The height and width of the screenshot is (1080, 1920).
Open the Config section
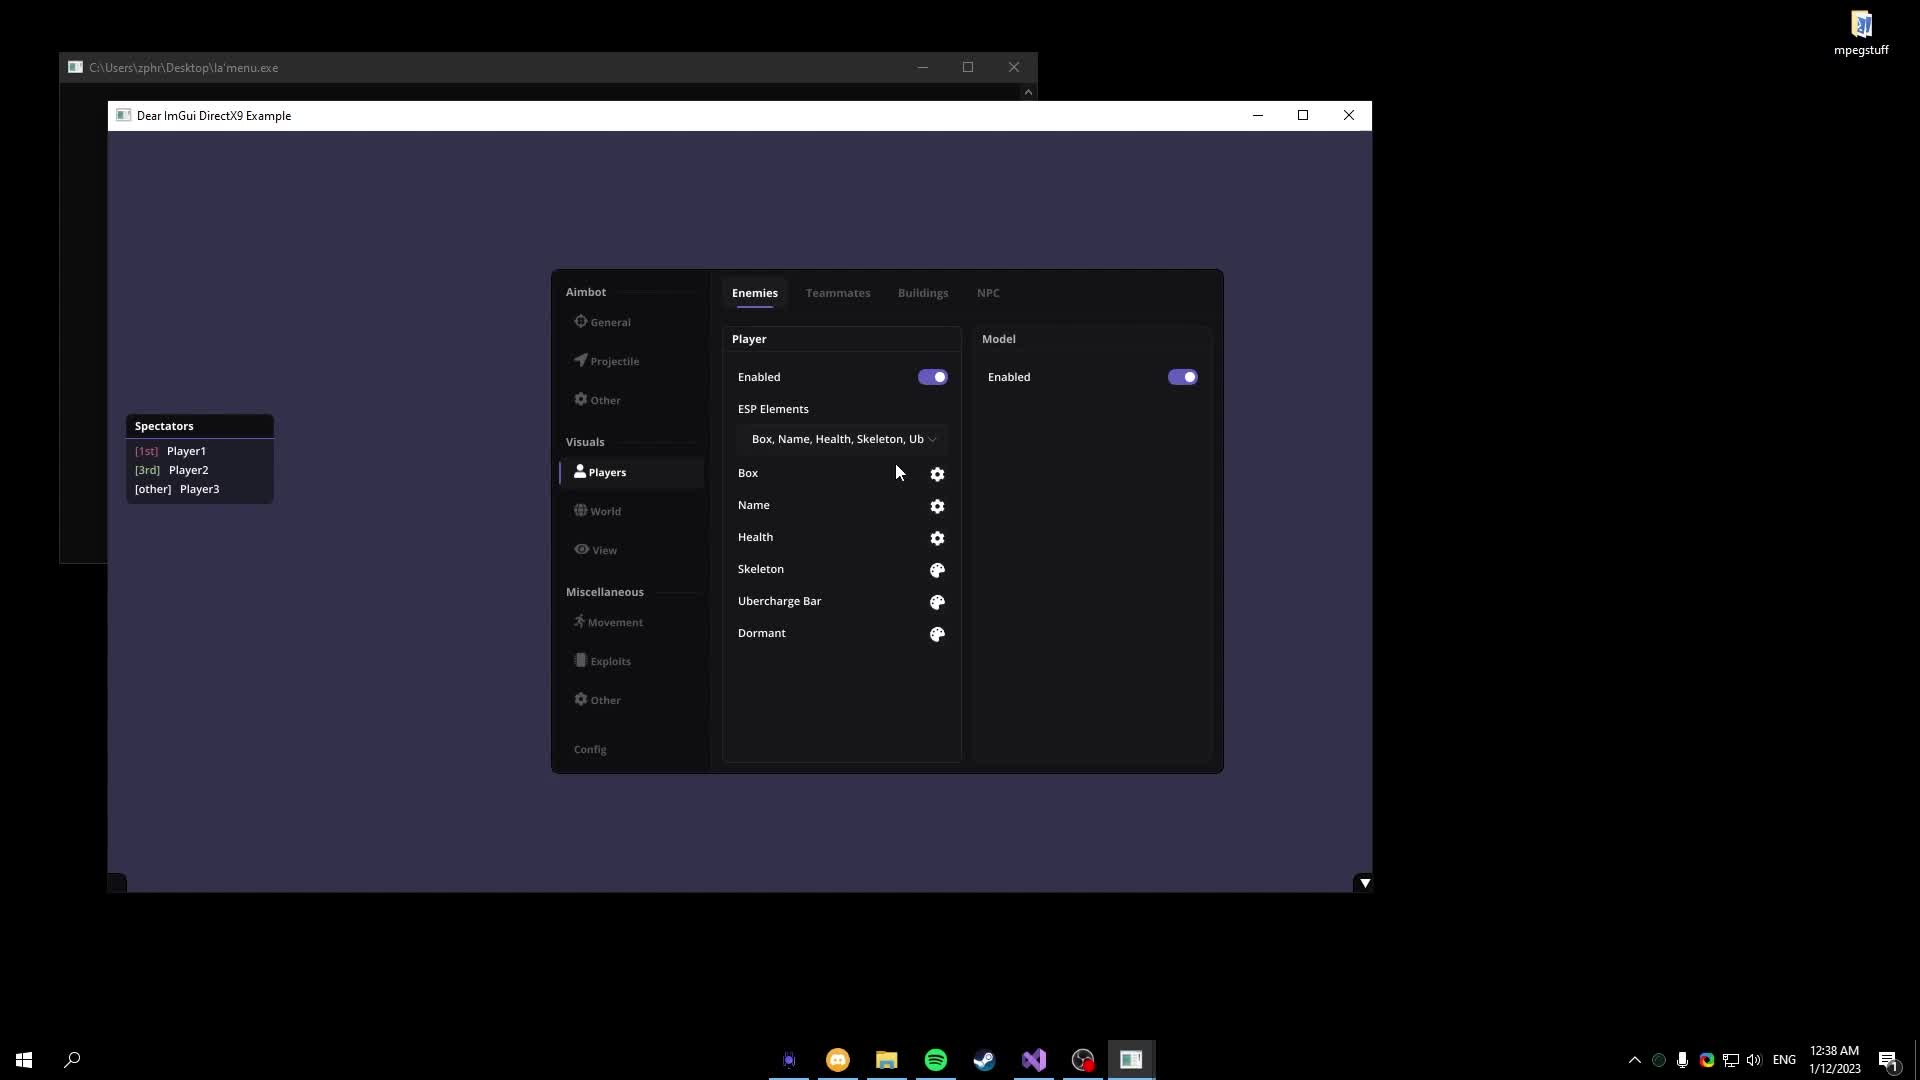click(x=590, y=749)
